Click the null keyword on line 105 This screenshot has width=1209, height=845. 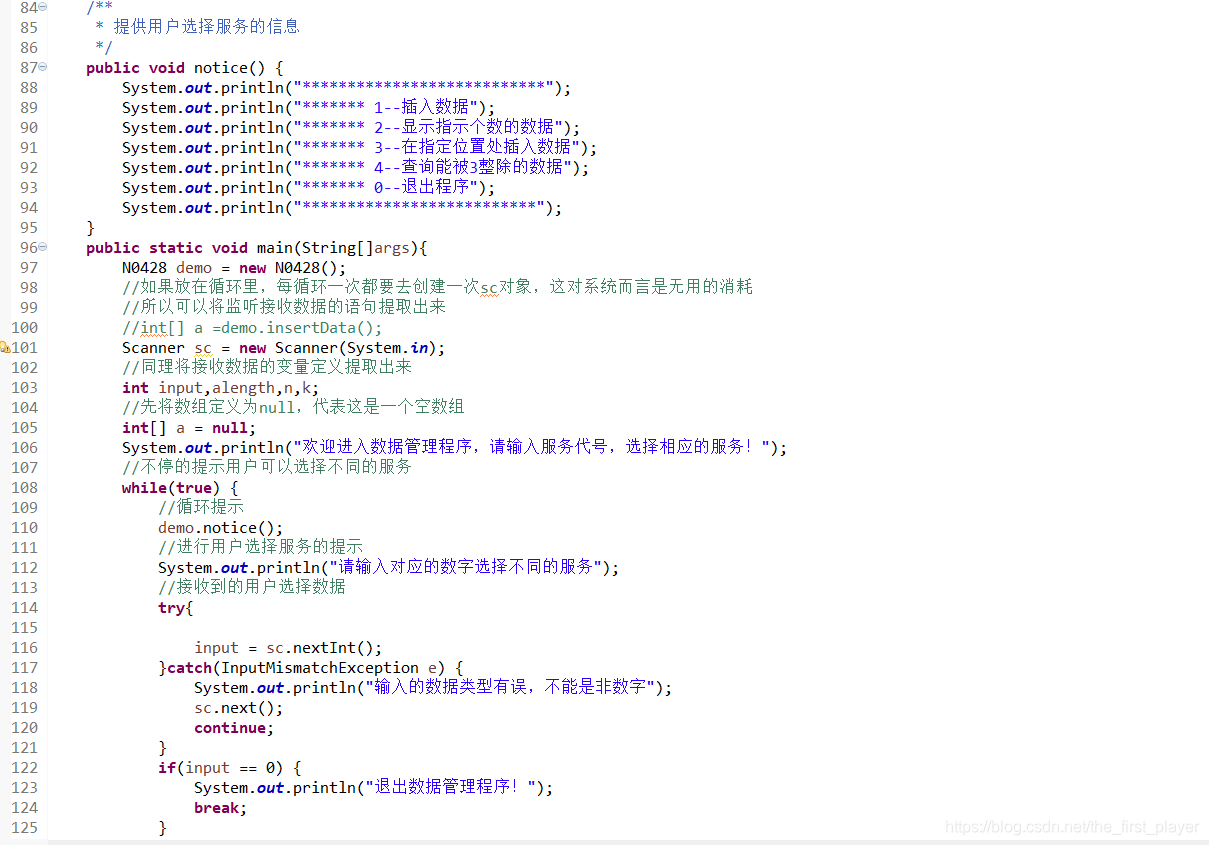click(230, 427)
